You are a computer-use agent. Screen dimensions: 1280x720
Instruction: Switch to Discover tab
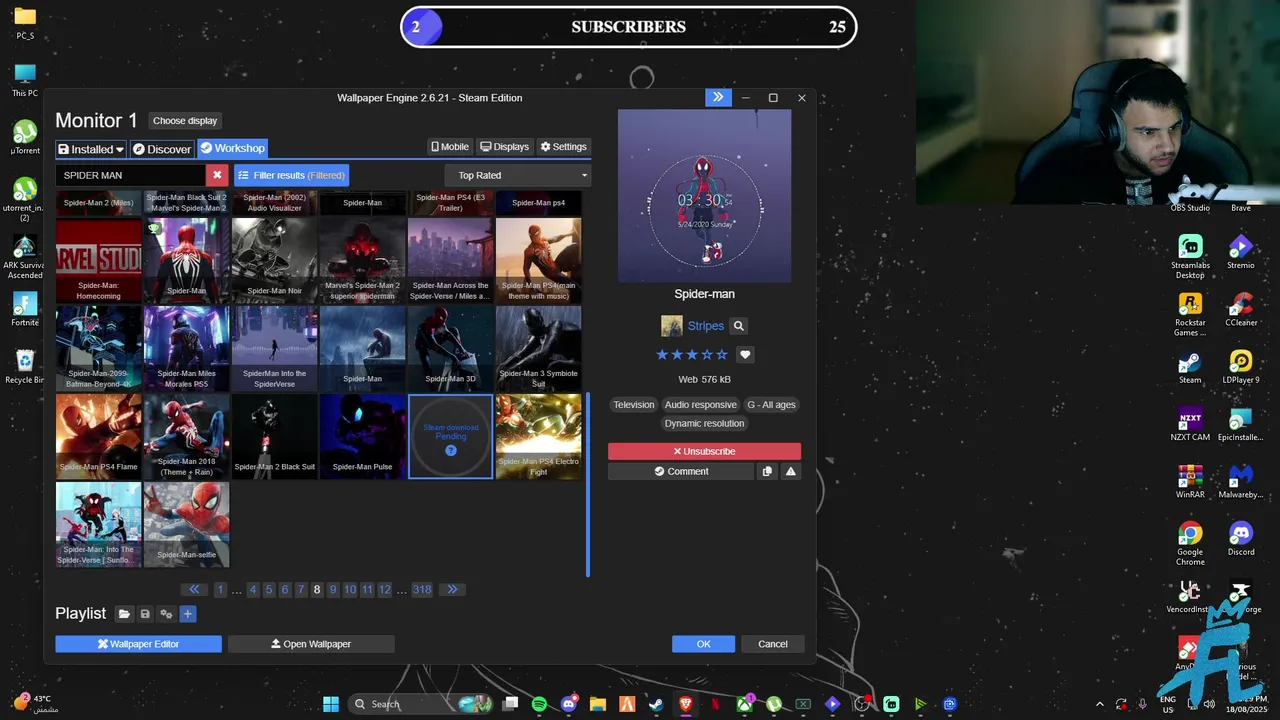(x=162, y=149)
